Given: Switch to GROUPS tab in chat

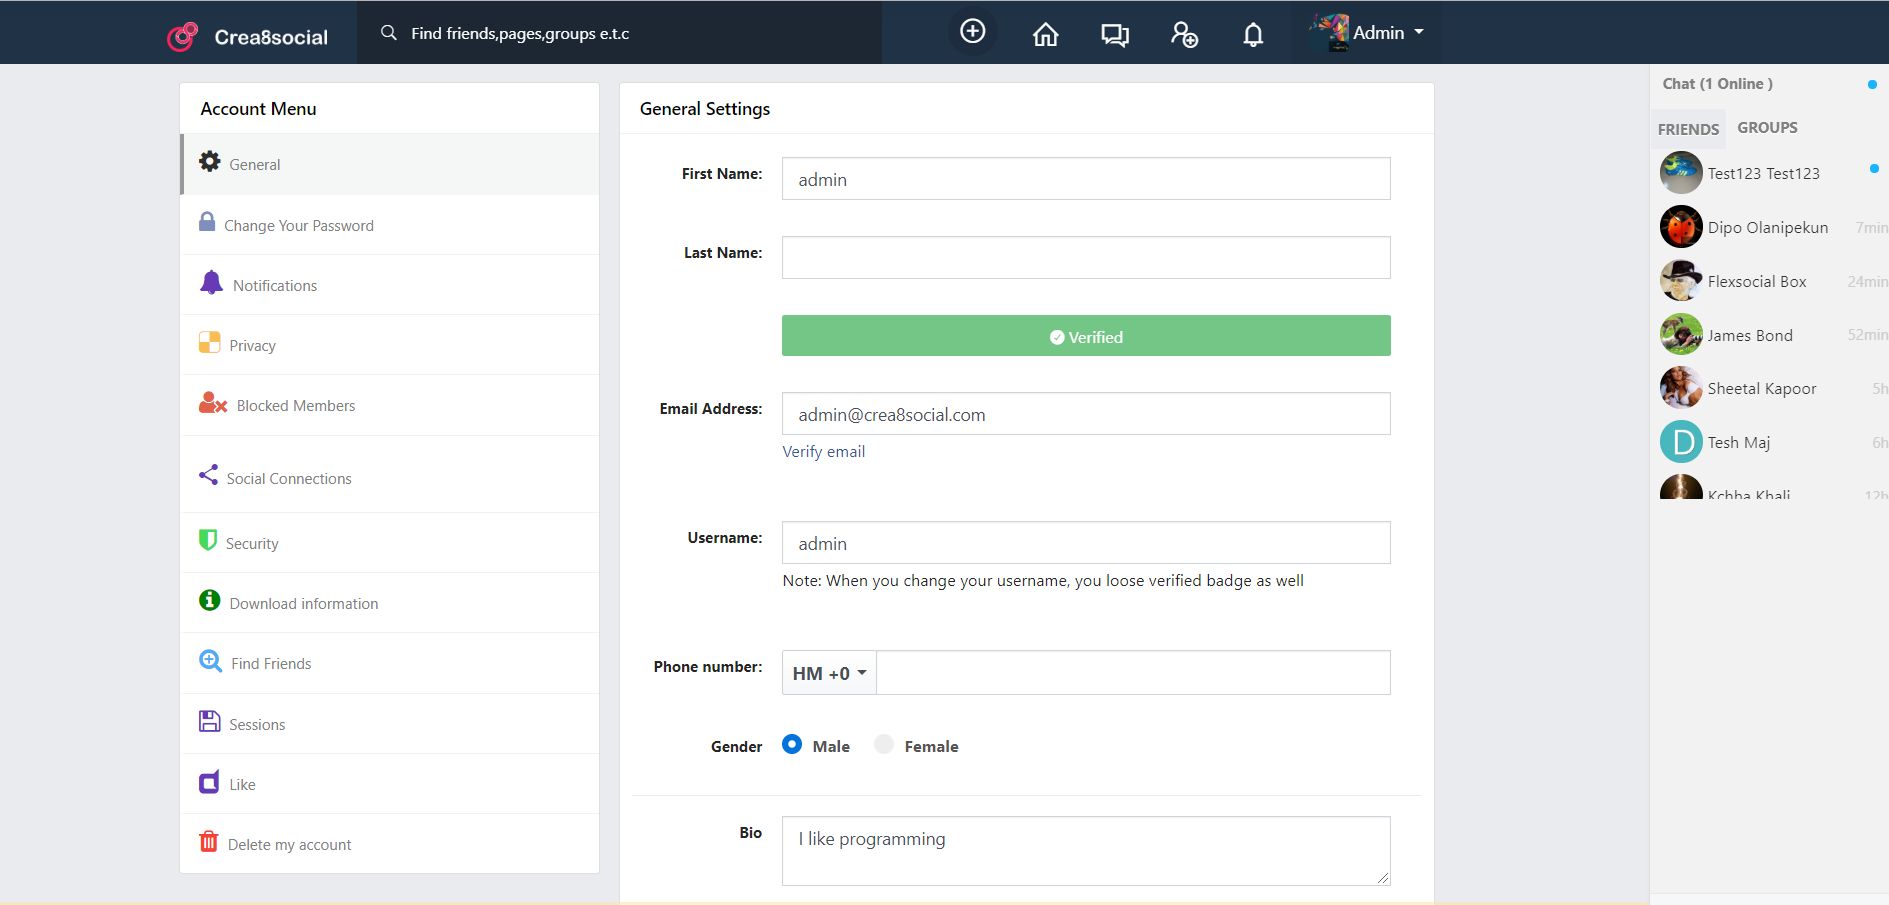Looking at the screenshot, I should 1767,128.
